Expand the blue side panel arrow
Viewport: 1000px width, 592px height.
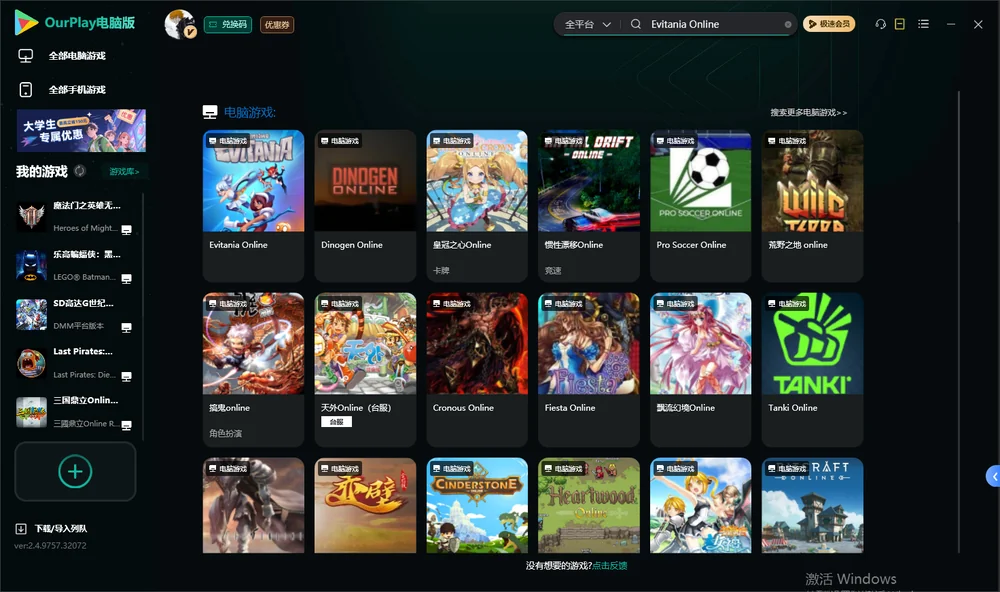tap(993, 477)
